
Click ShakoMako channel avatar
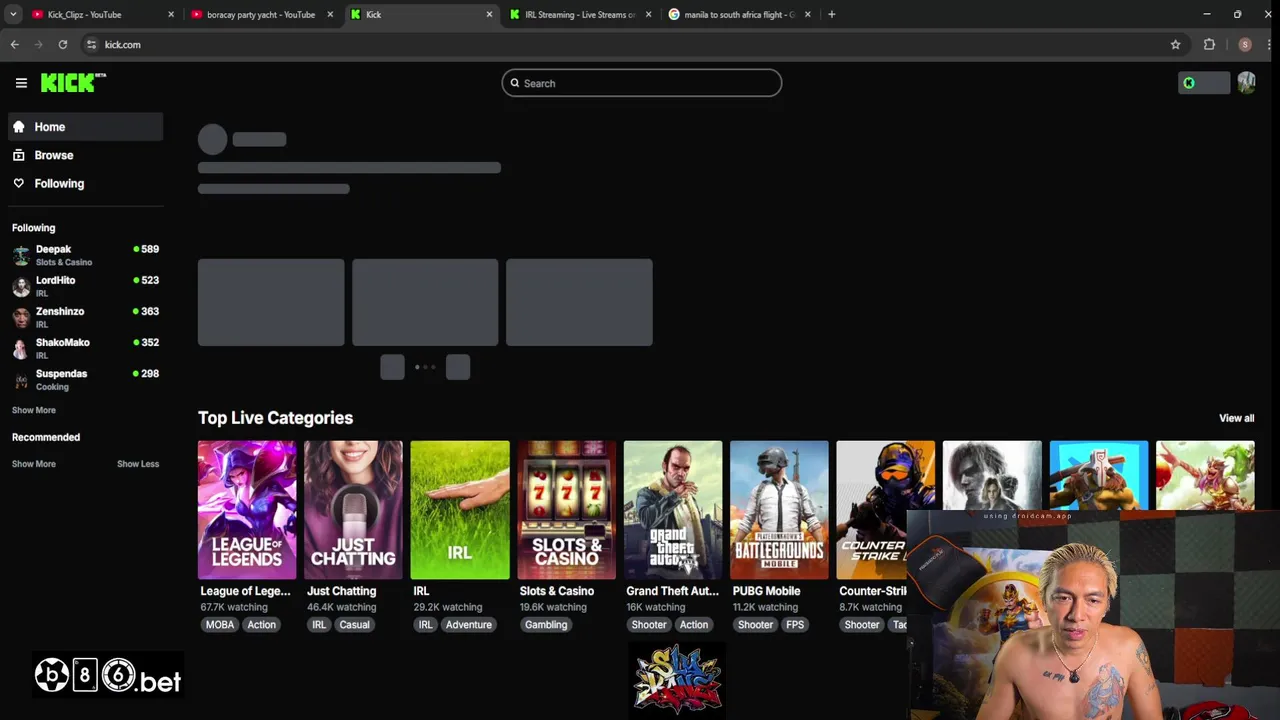(x=21, y=348)
